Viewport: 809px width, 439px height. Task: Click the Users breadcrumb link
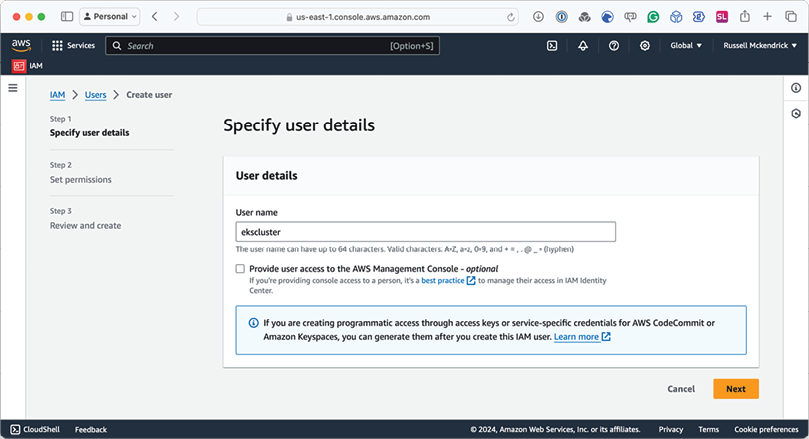coord(95,95)
